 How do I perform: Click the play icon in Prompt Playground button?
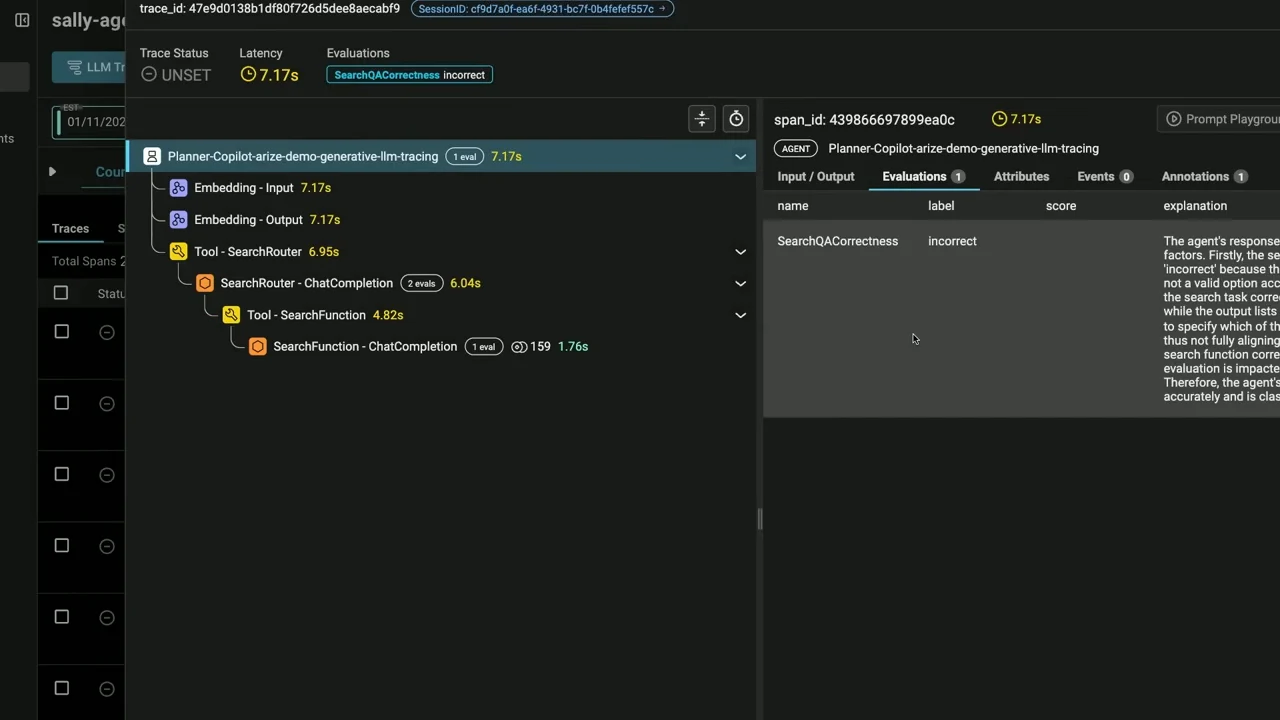pyautogui.click(x=1174, y=119)
